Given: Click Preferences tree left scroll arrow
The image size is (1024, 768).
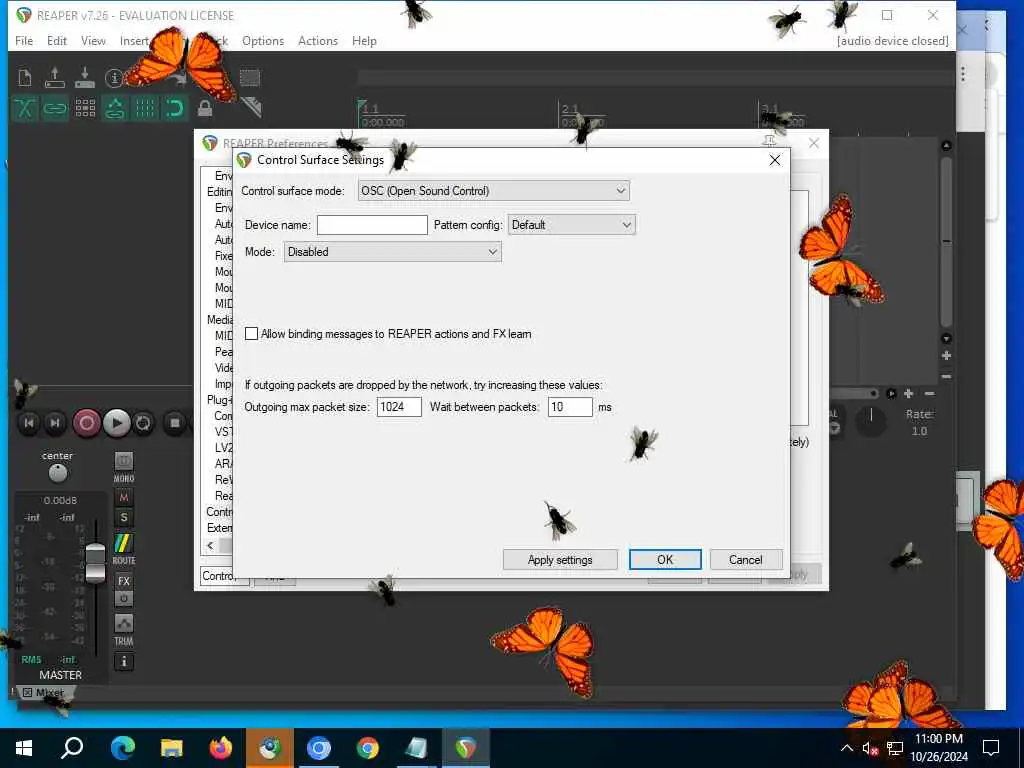Looking at the screenshot, I should click(x=210, y=545).
